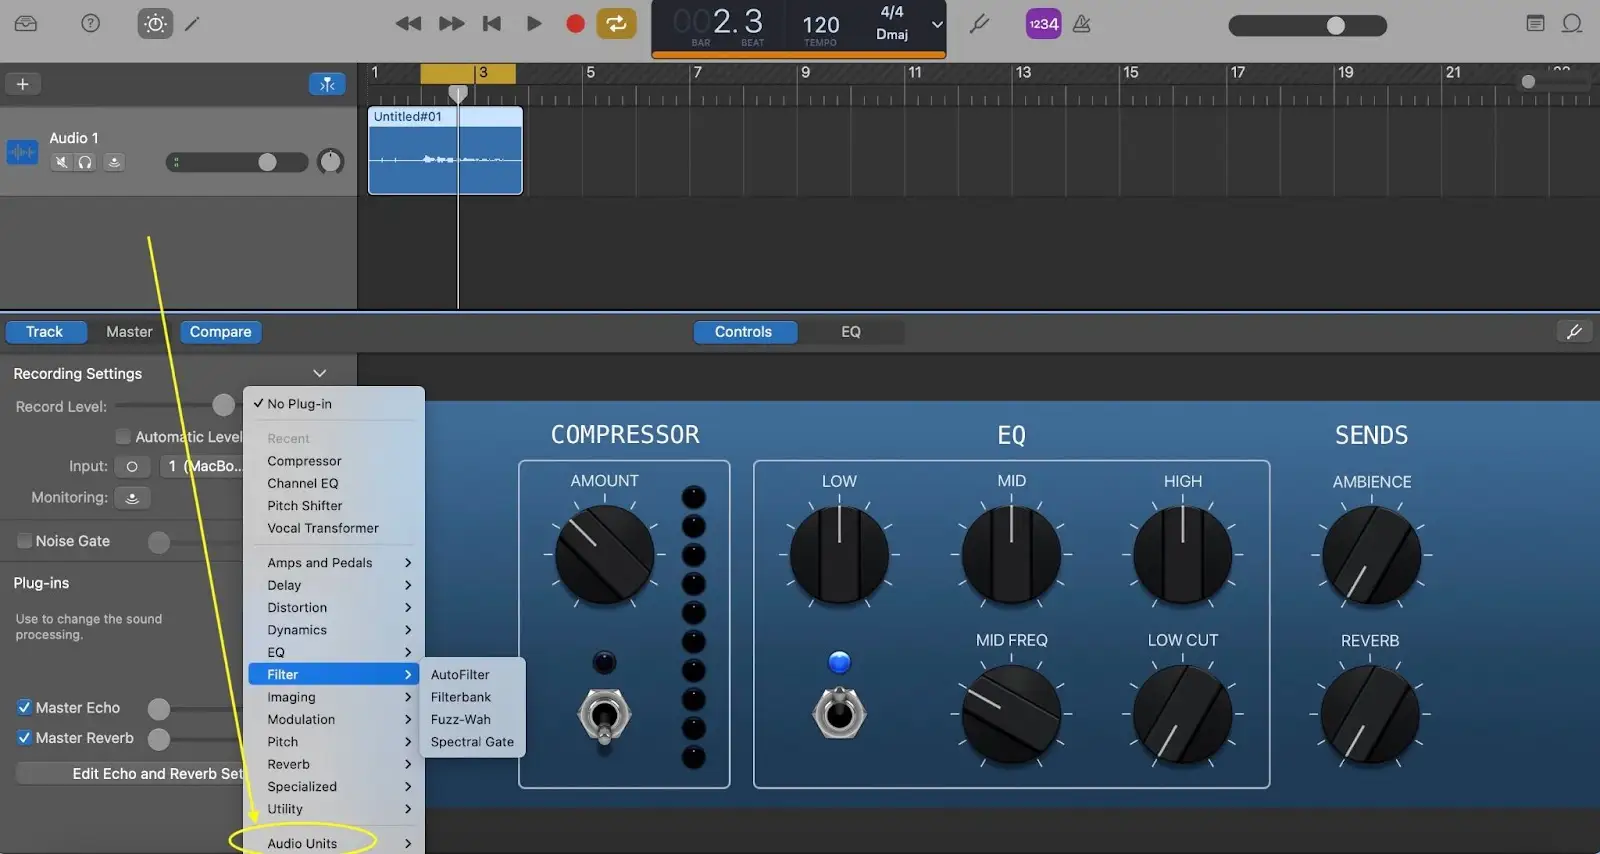Click the Compare button

pyautogui.click(x=220, y=332)
